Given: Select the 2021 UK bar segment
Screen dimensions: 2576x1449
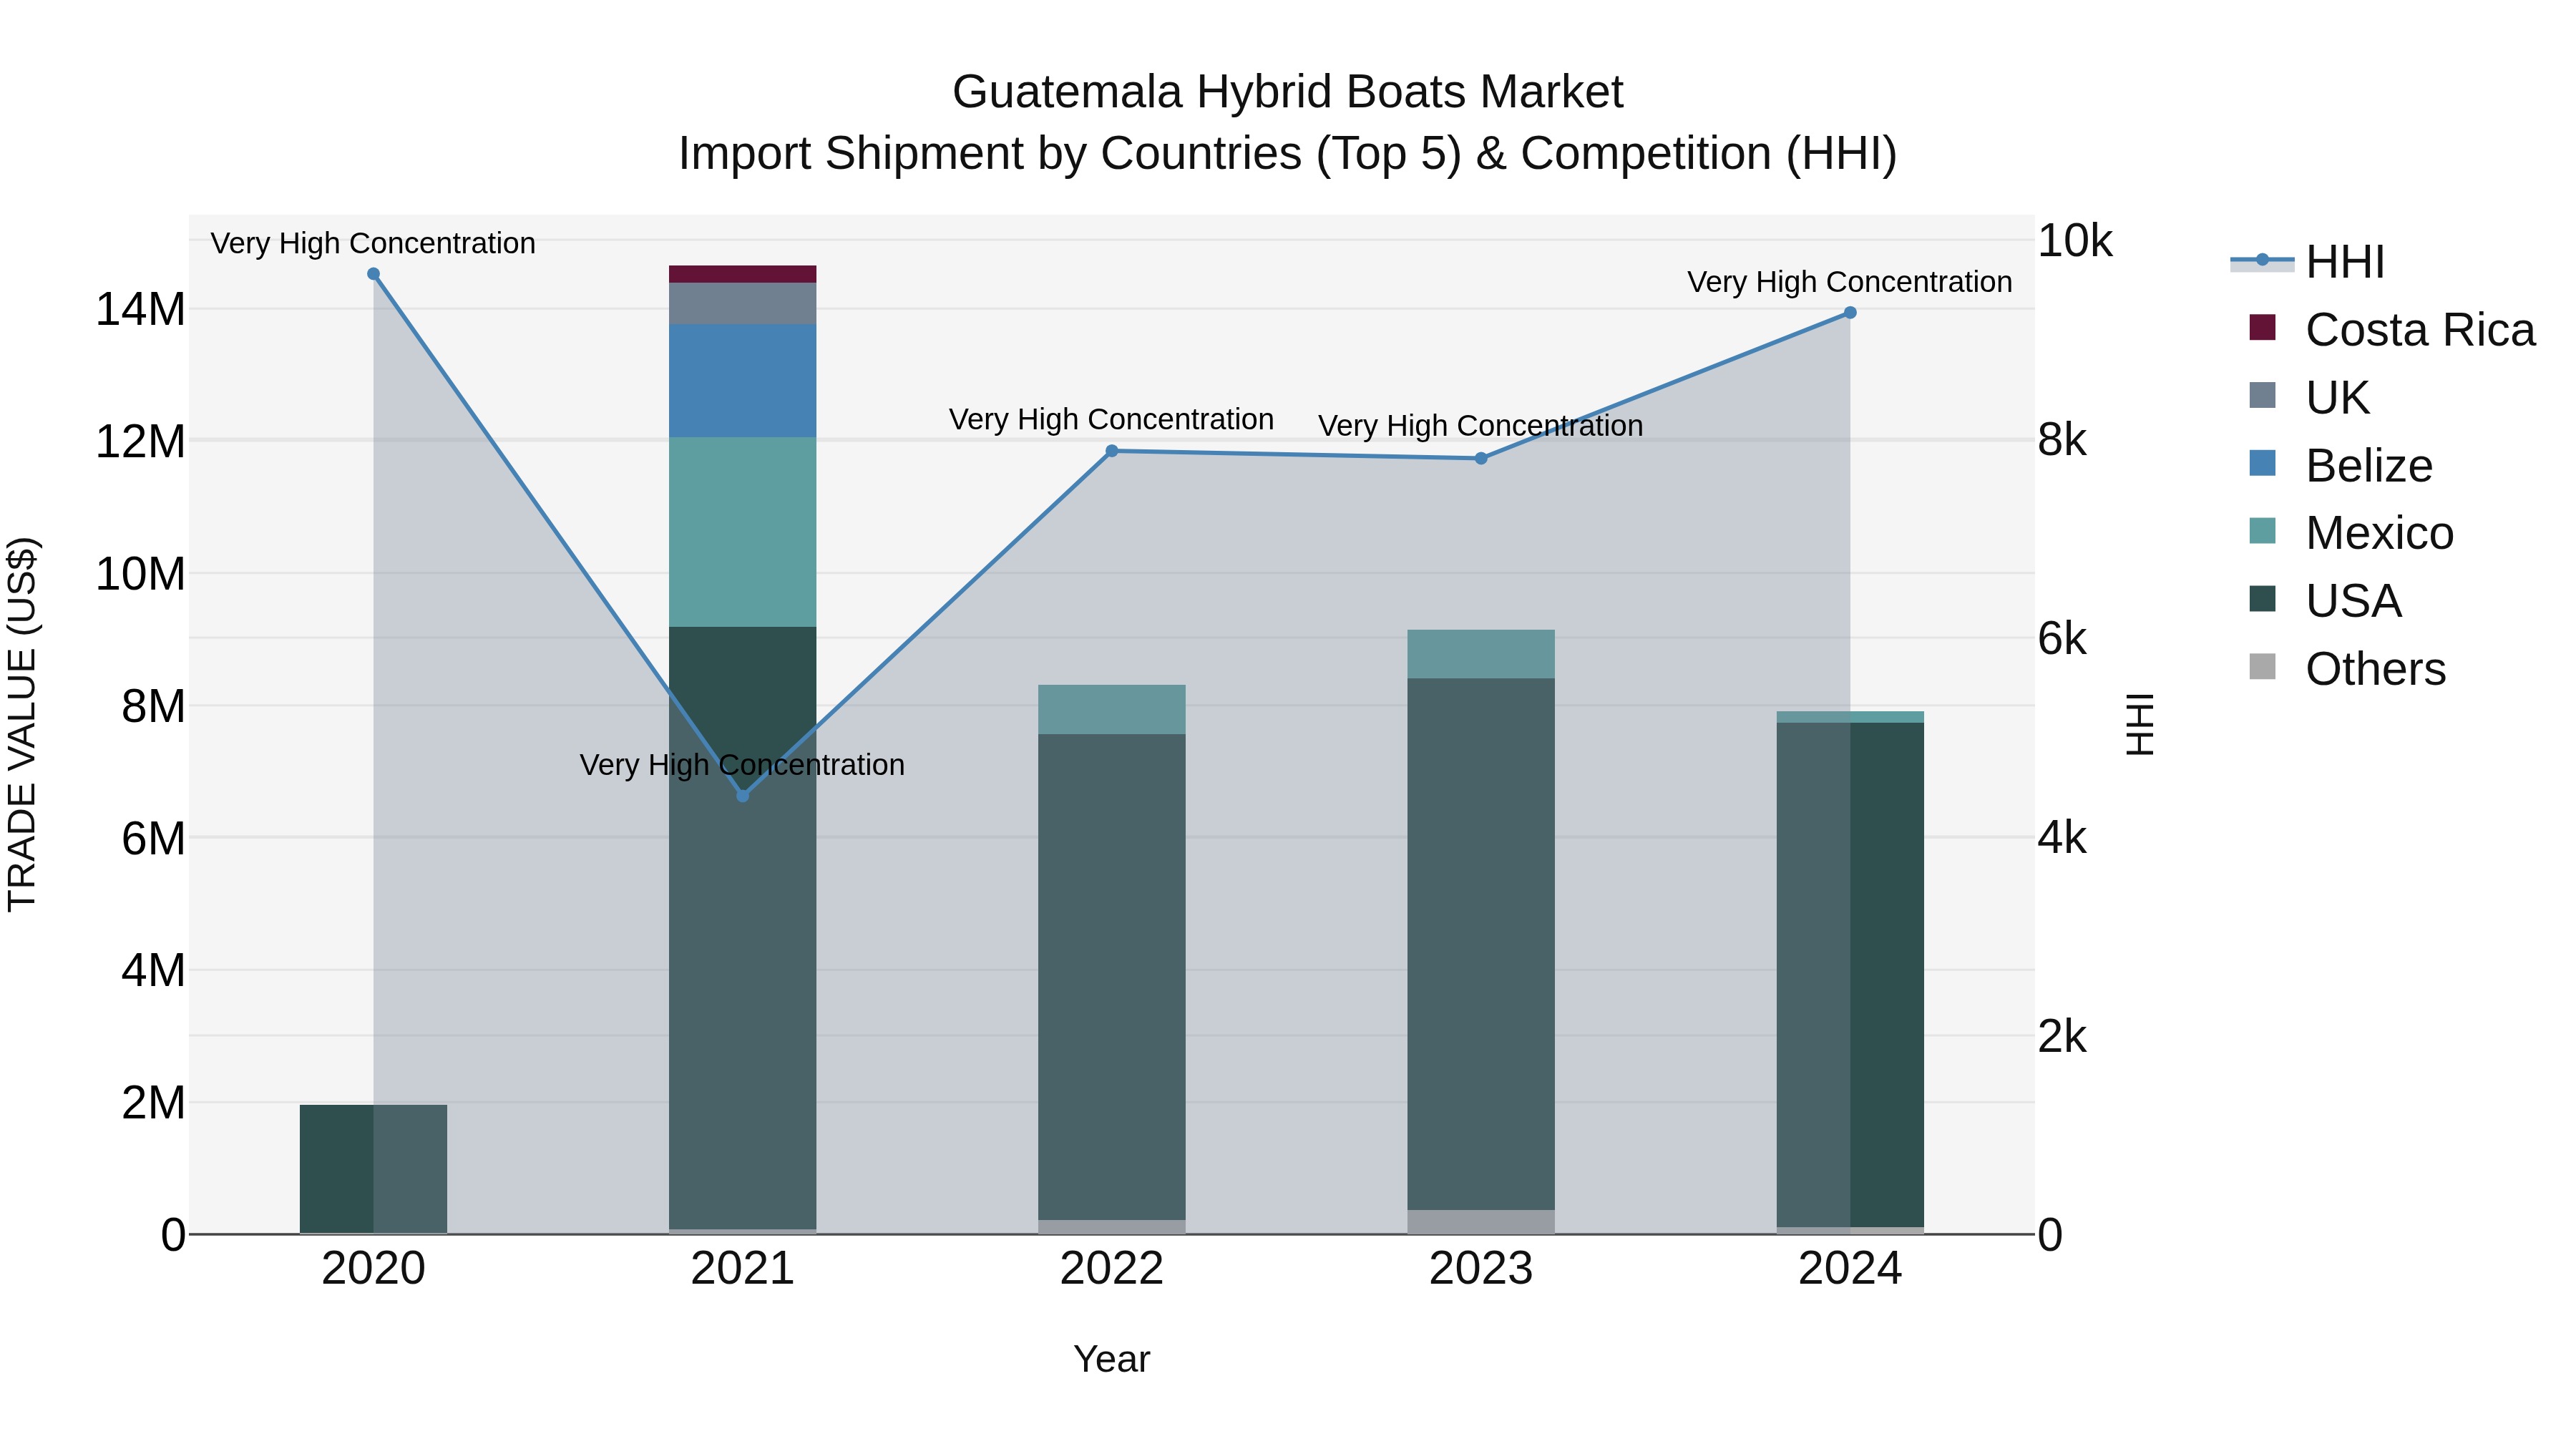Looking at the screenshot, I should click(742, 303).
